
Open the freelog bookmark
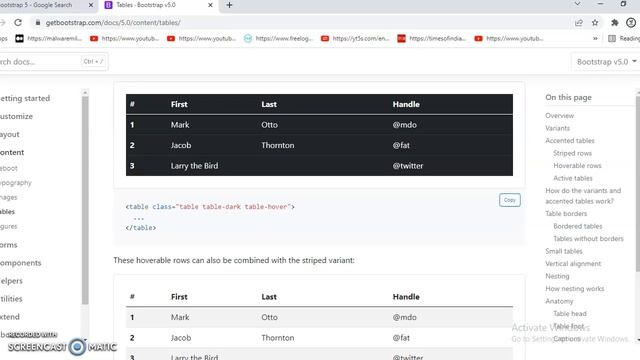click(x=278, y=38)
